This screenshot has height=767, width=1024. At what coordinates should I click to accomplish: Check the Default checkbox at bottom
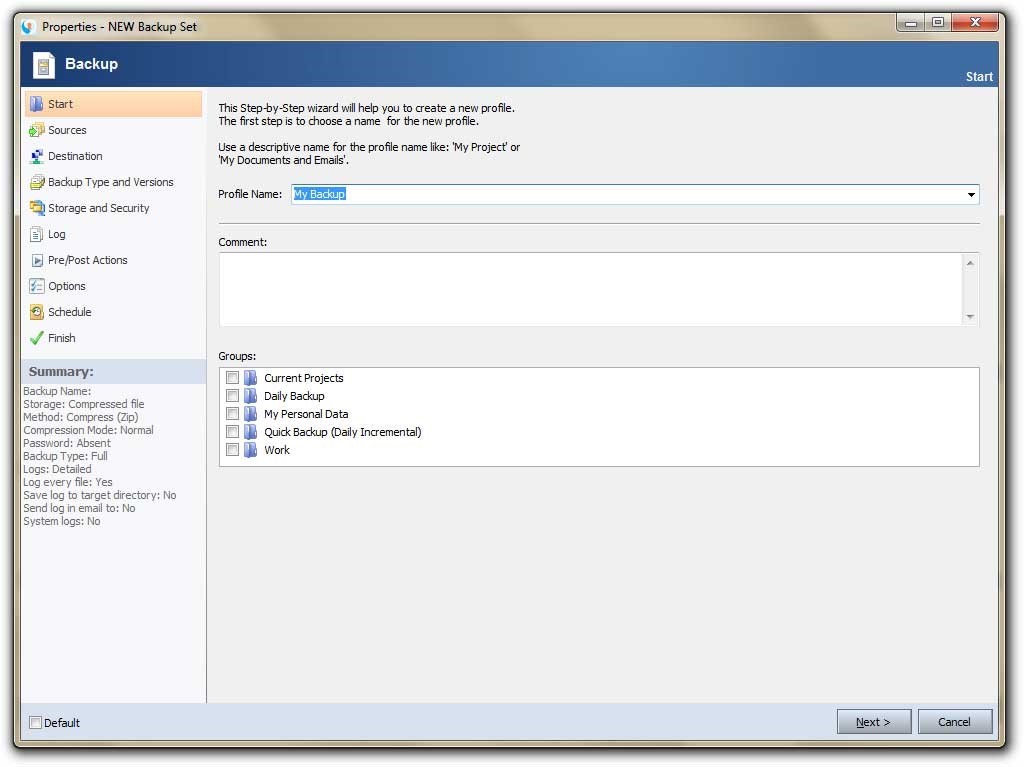click(x=36, y=723)
